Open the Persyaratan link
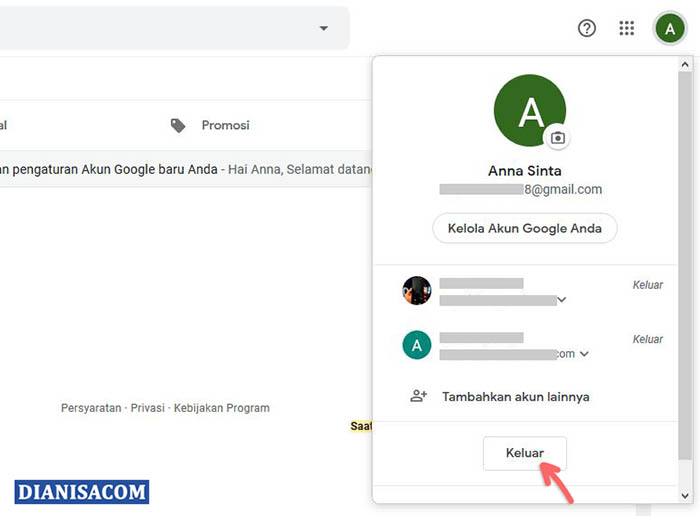The height and width of the screenshot is (516, 700). click(x=91, y=408)
